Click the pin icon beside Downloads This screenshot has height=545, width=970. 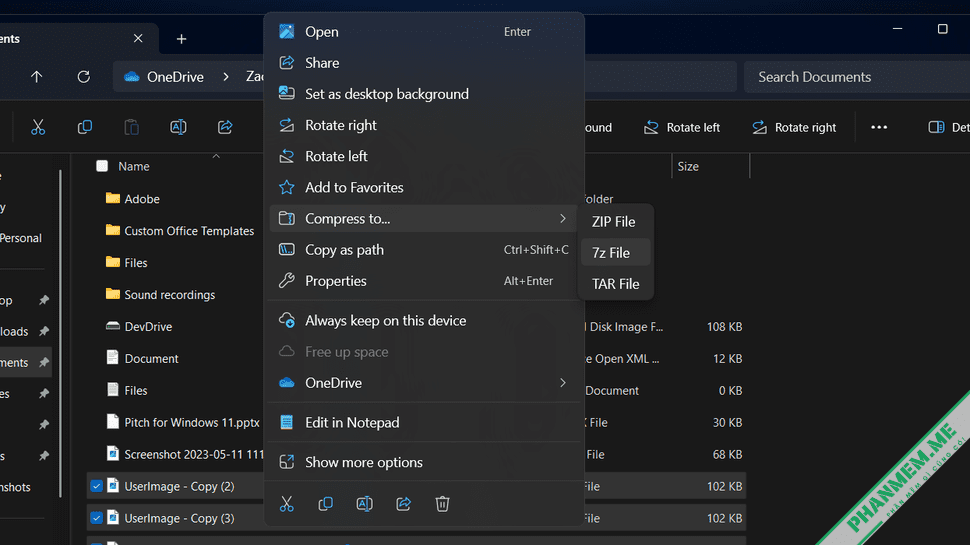(x=44, y=331)
